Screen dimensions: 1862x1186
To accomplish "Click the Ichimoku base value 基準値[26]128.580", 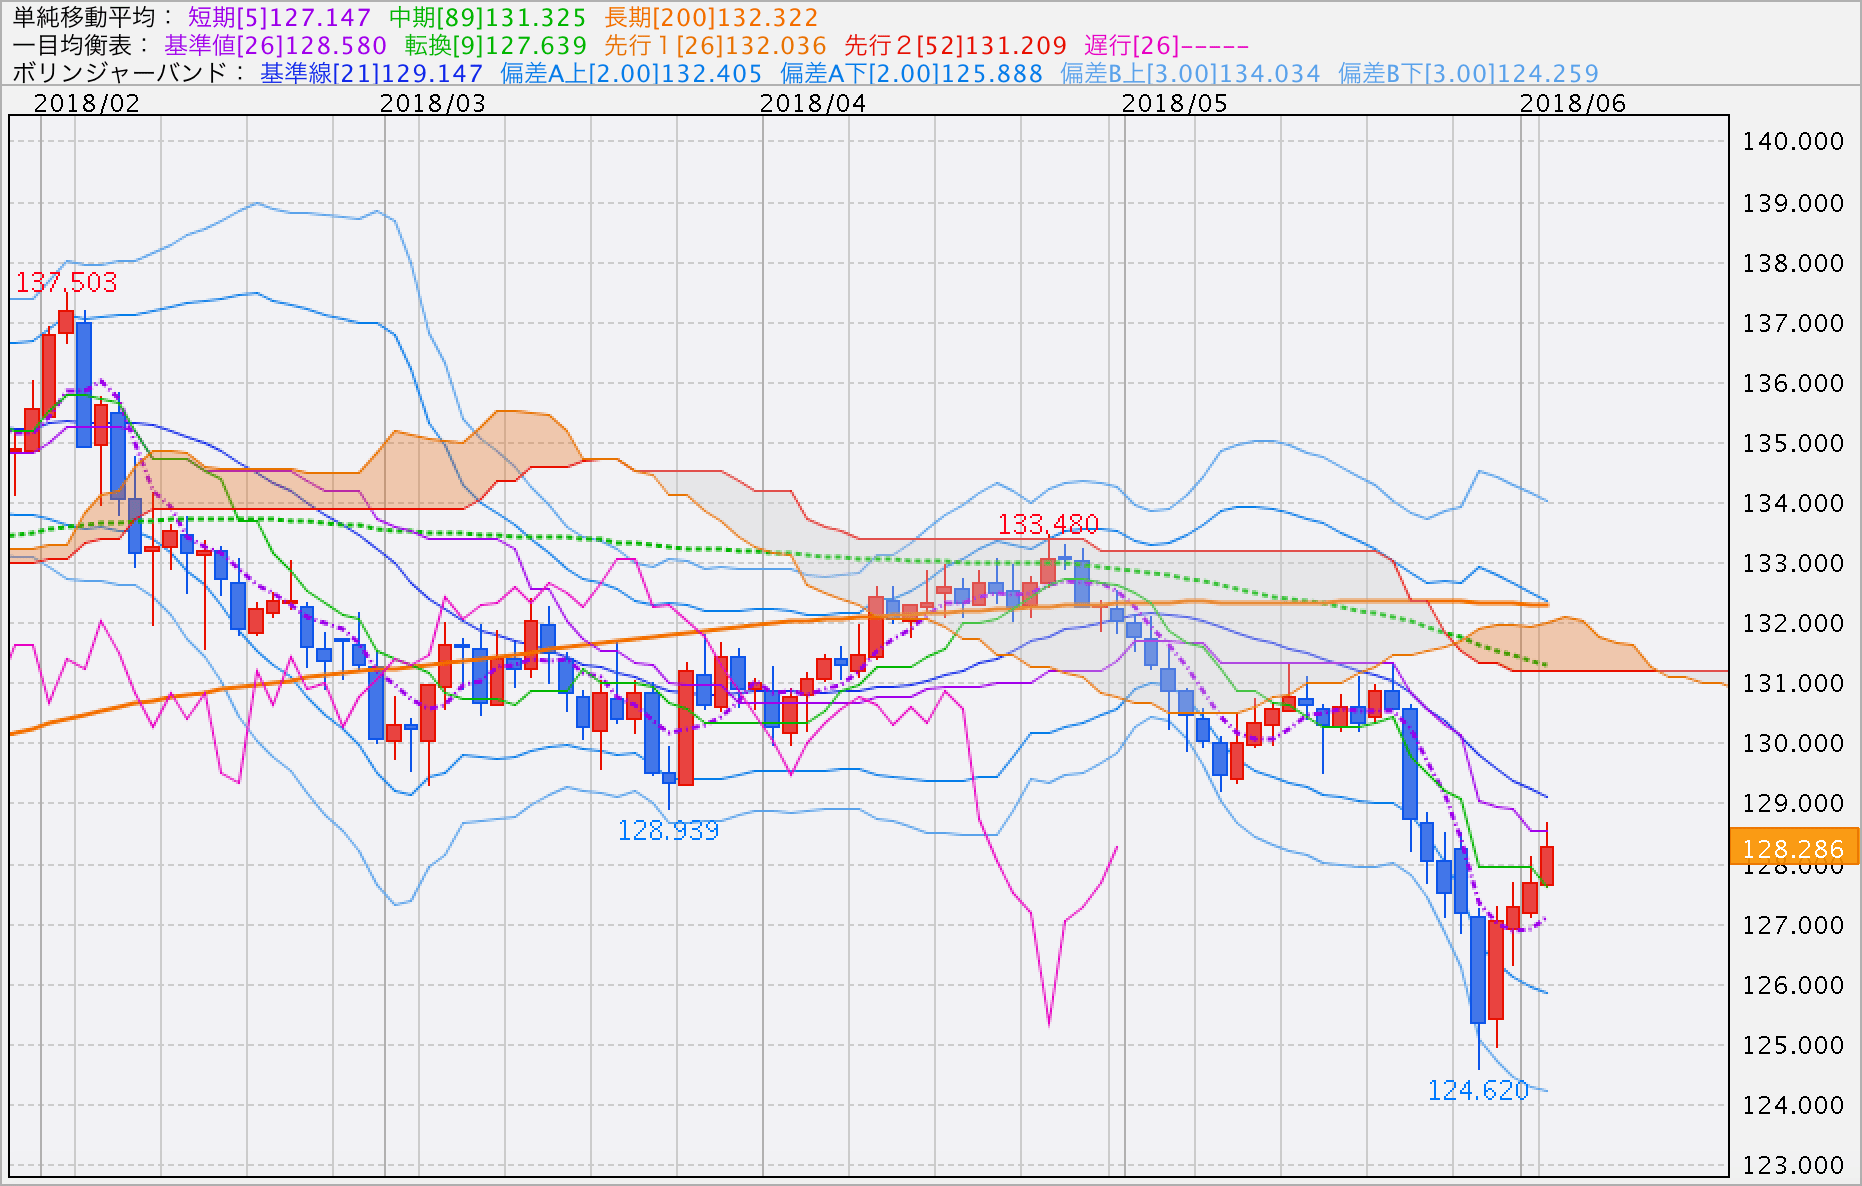I will tap(275, 45).
